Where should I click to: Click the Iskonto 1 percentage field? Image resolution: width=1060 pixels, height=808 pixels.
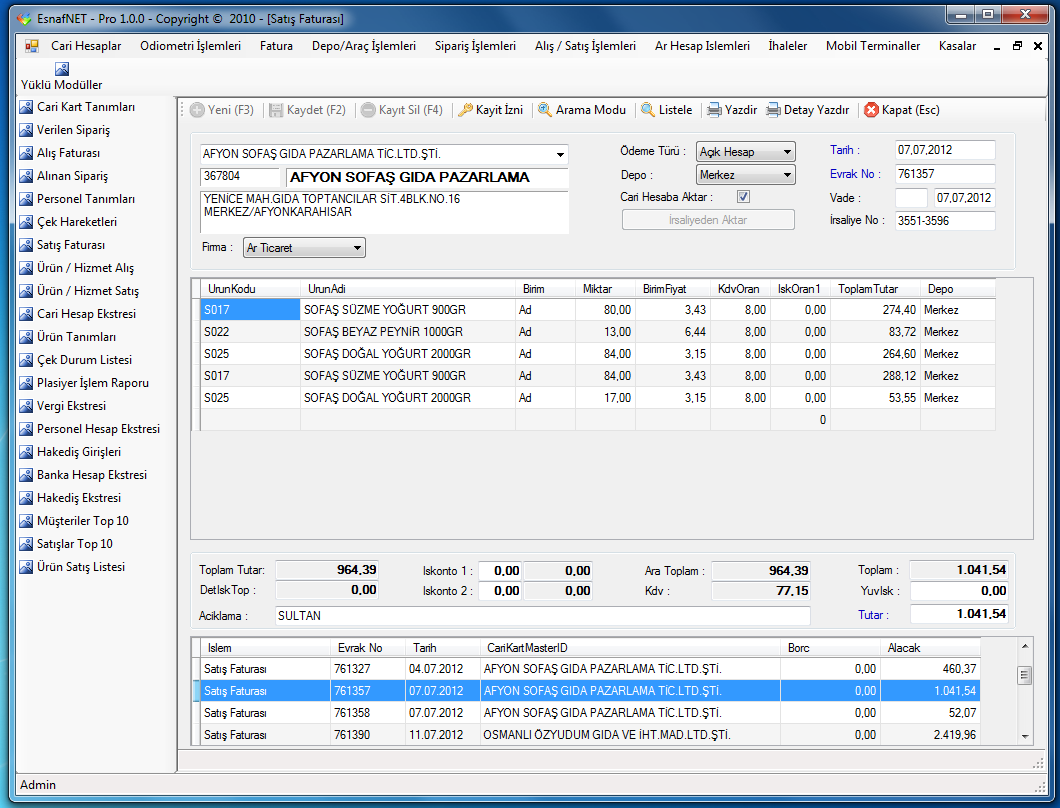(500, 571)
